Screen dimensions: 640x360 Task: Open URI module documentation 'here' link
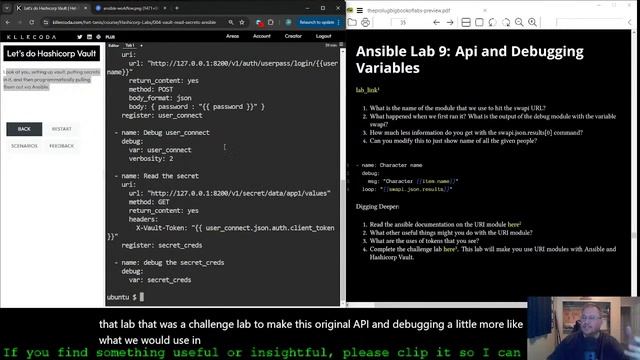coord(513,224)
